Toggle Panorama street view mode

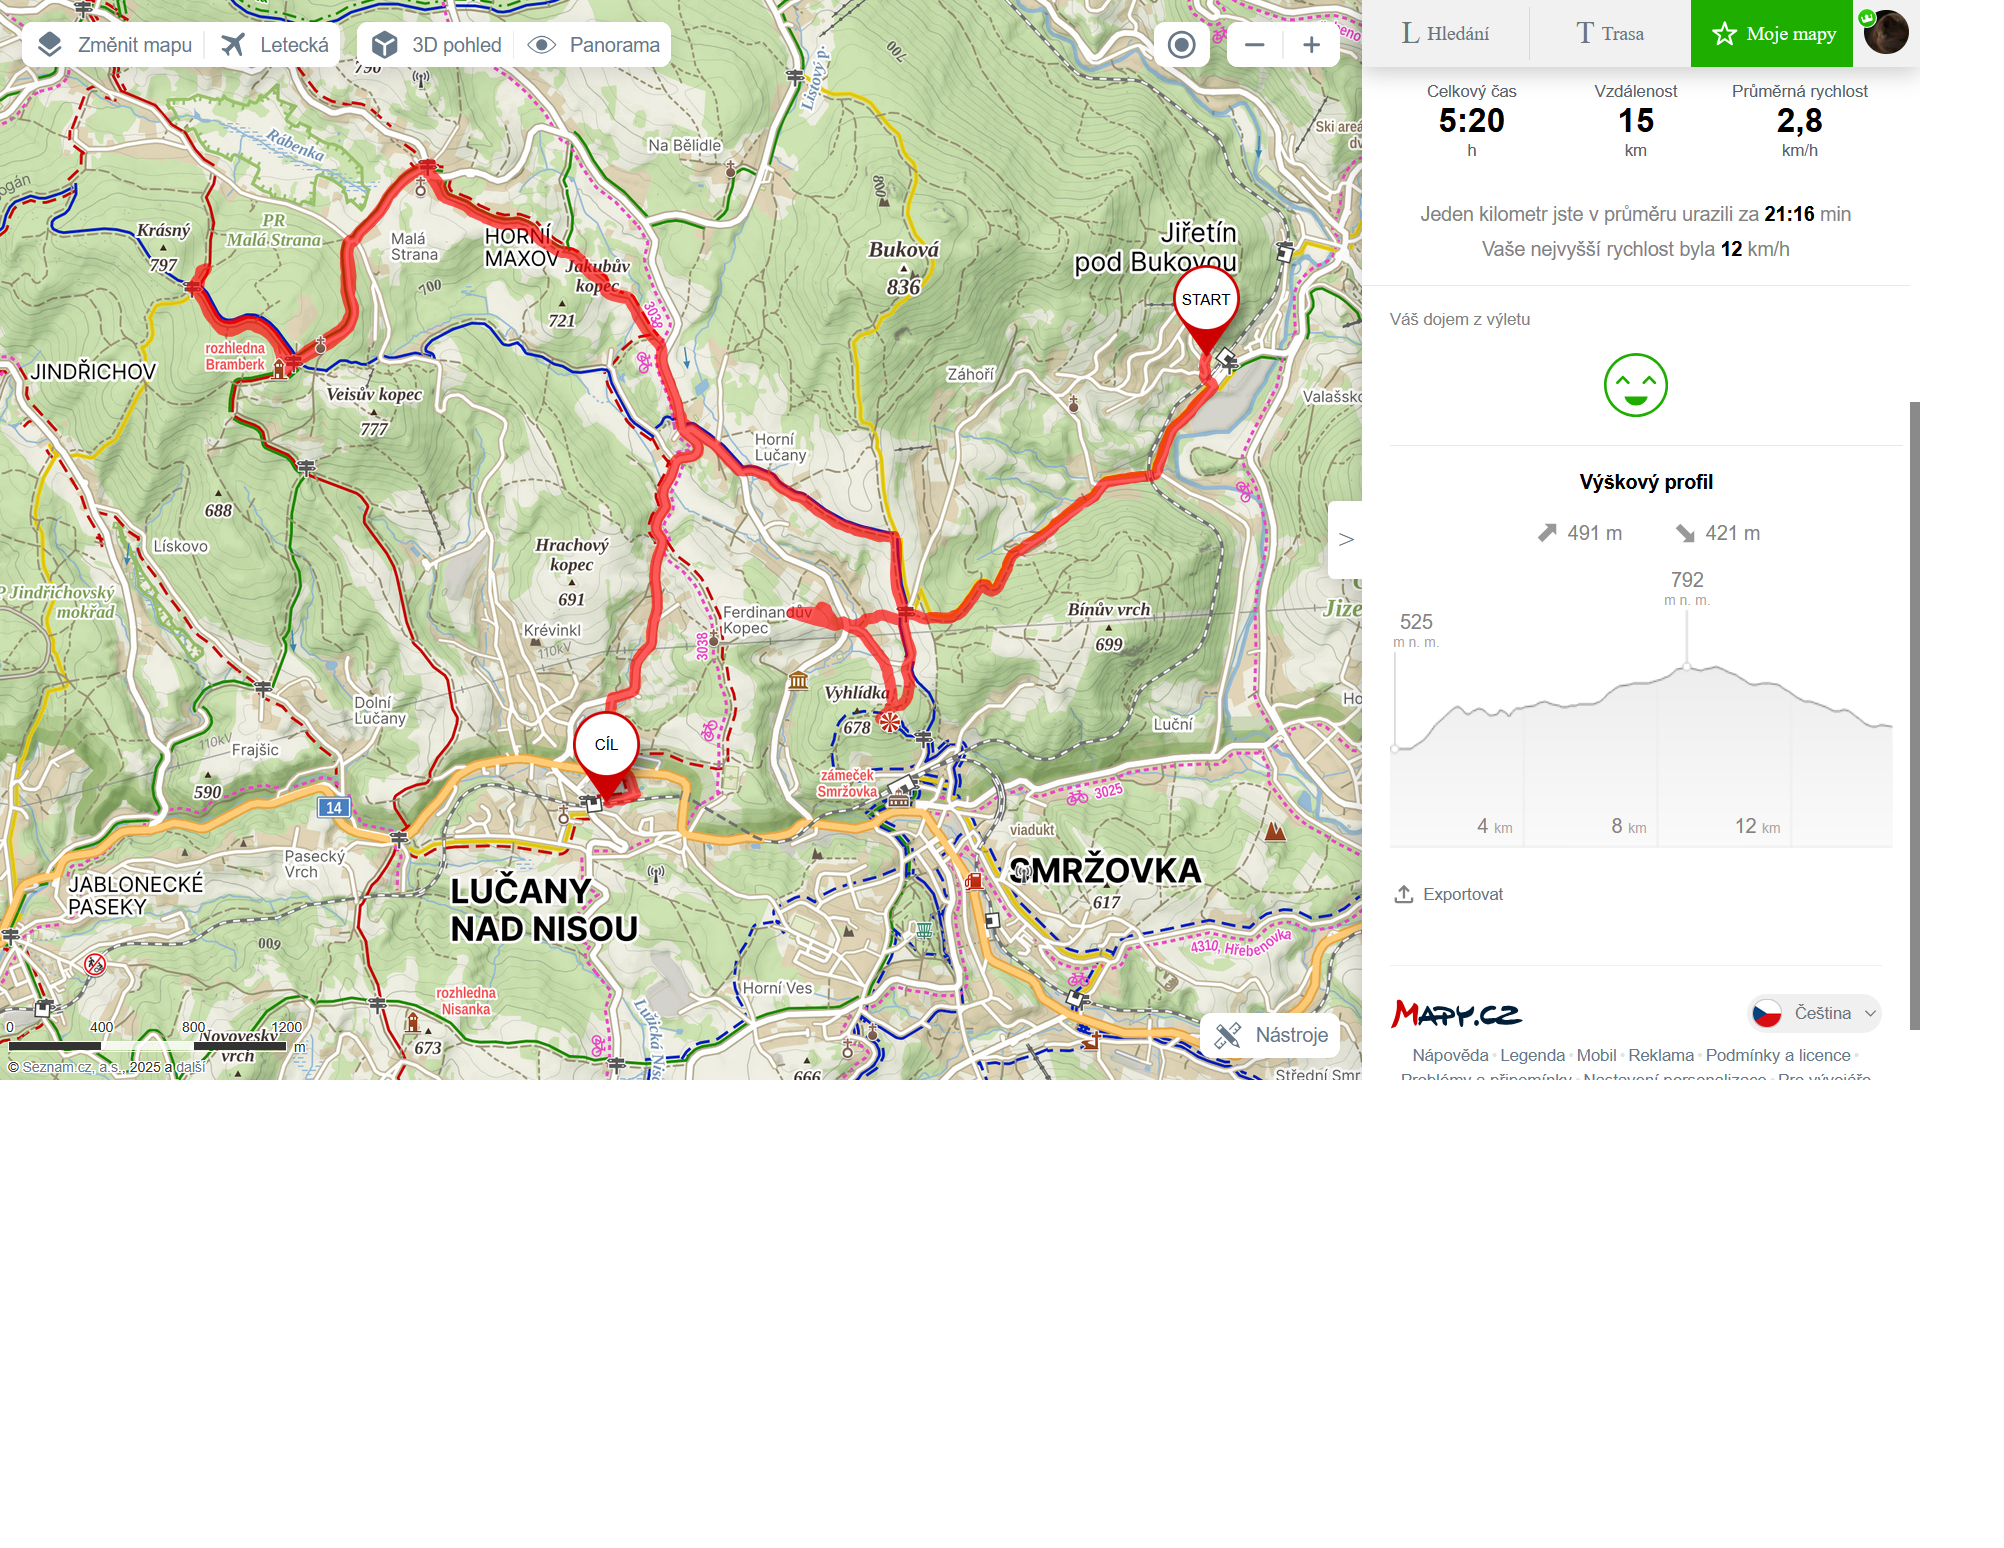pyautogui.click(x=594, y=45)
